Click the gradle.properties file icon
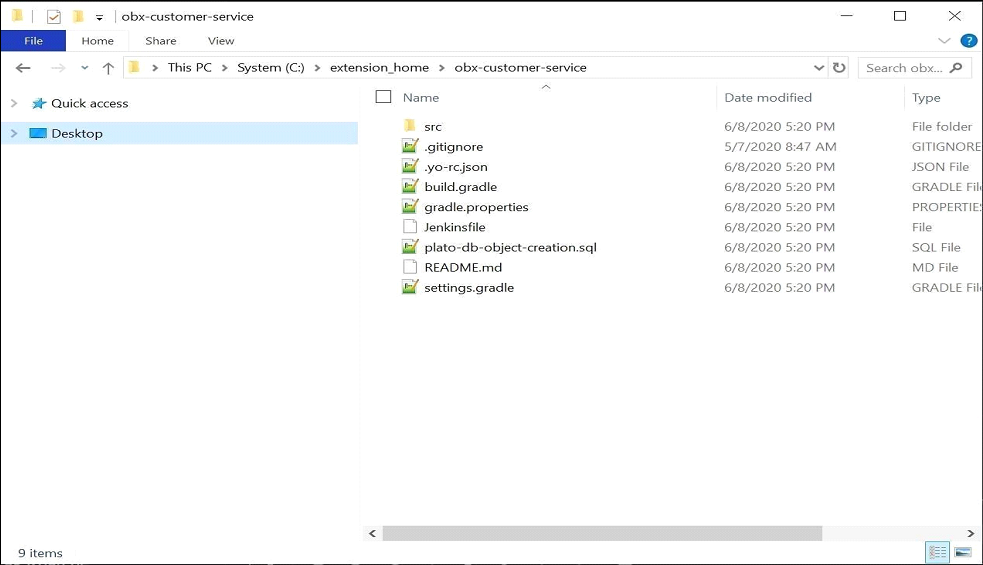The image size is (983, 565). click(410, 206)
